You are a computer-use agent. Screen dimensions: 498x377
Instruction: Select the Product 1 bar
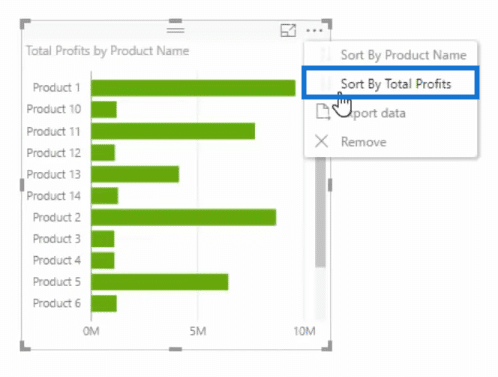point(193,88)
